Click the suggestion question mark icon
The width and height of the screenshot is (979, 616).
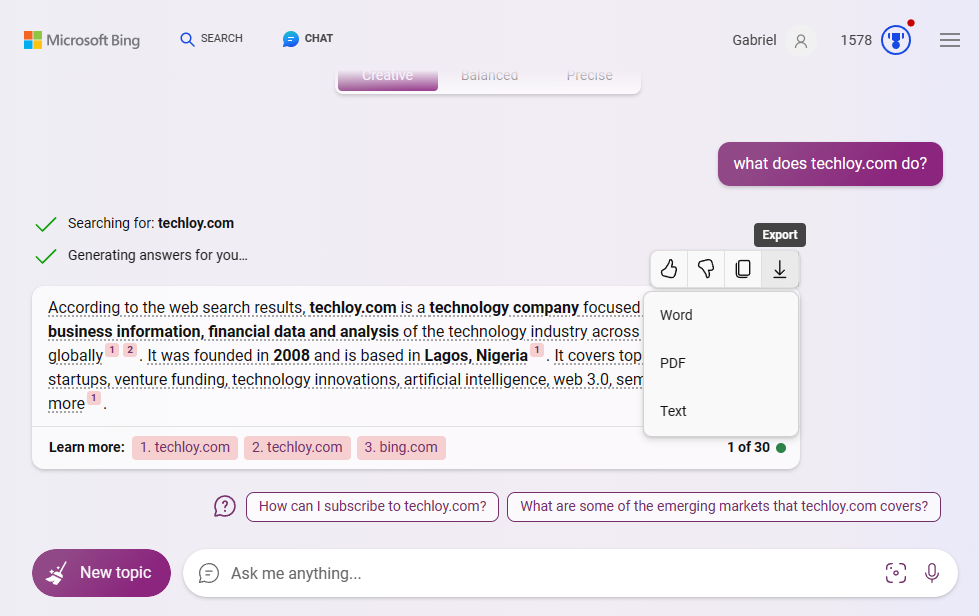pos(225,506)
